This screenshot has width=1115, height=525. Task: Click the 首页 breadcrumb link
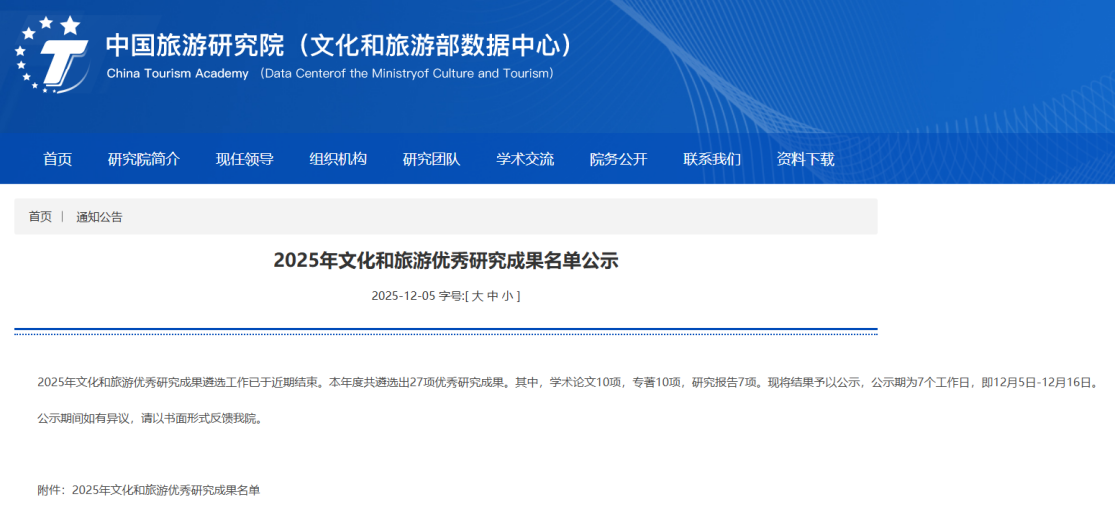pyautogui.click(x=40, y=217)
